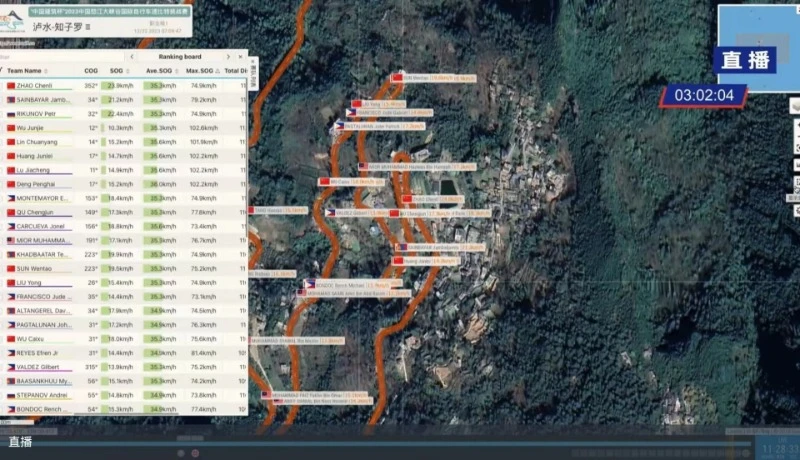The height and width of the screenshot is (460, 800).
Task: Click SUN Wentao rider label on map
Action: tap(434, 78)
